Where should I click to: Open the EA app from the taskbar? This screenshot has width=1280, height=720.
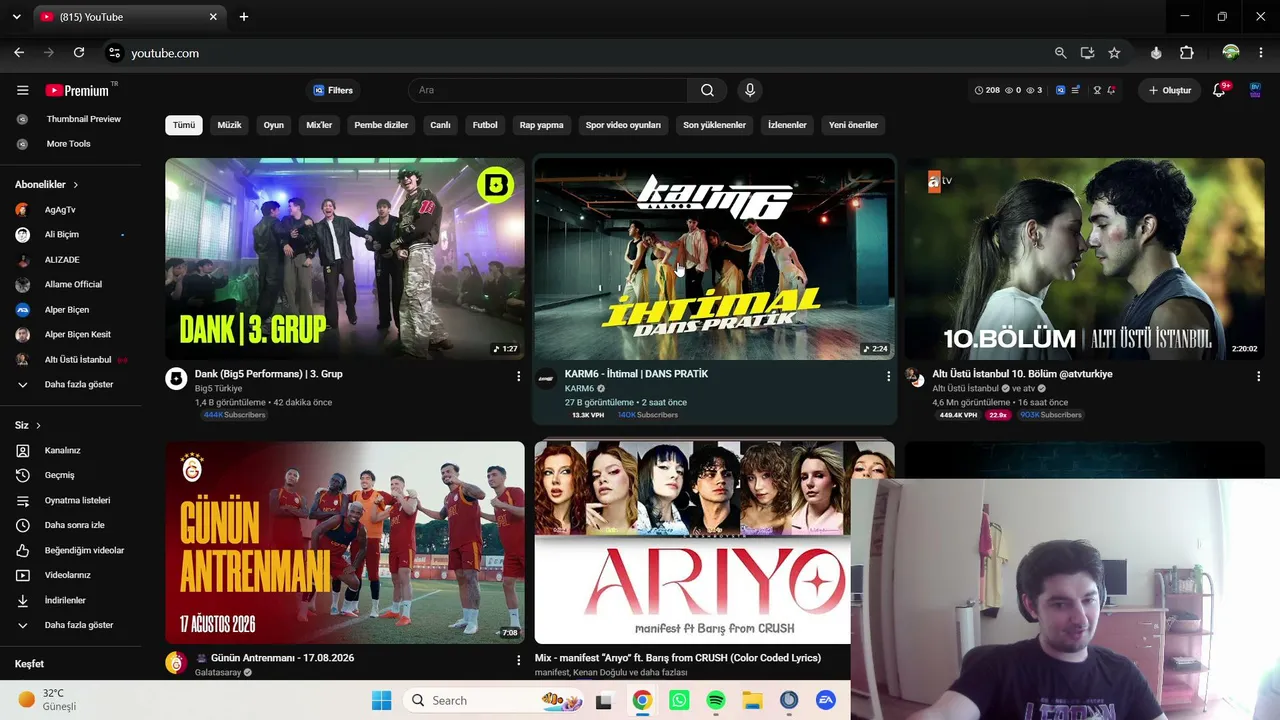[825, 700]
